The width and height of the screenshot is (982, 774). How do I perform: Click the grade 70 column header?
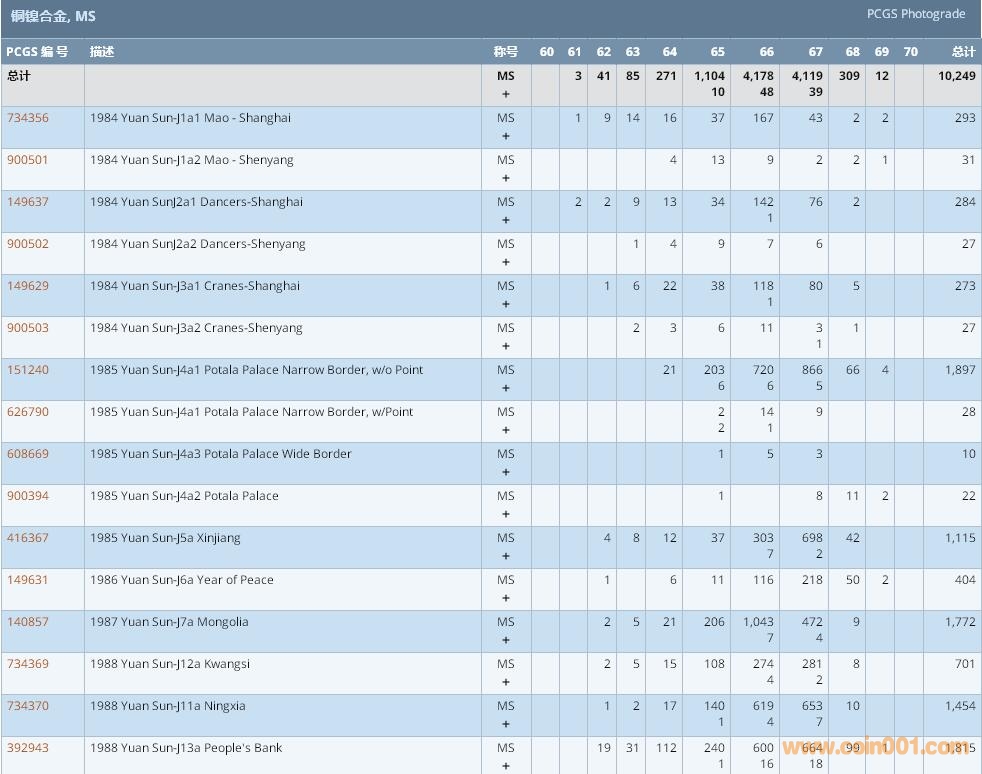[x=910, y=52]
